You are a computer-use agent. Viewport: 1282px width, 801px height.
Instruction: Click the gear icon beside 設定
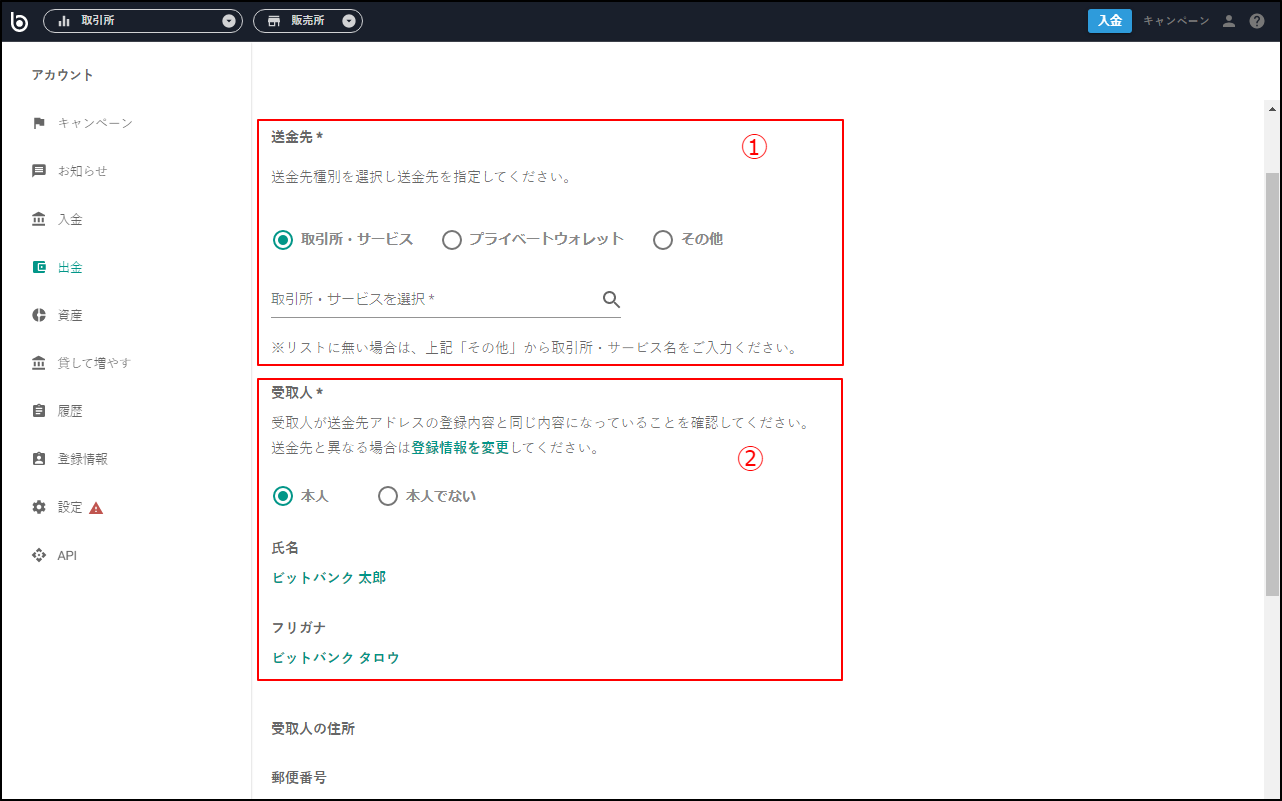point(39,507)
